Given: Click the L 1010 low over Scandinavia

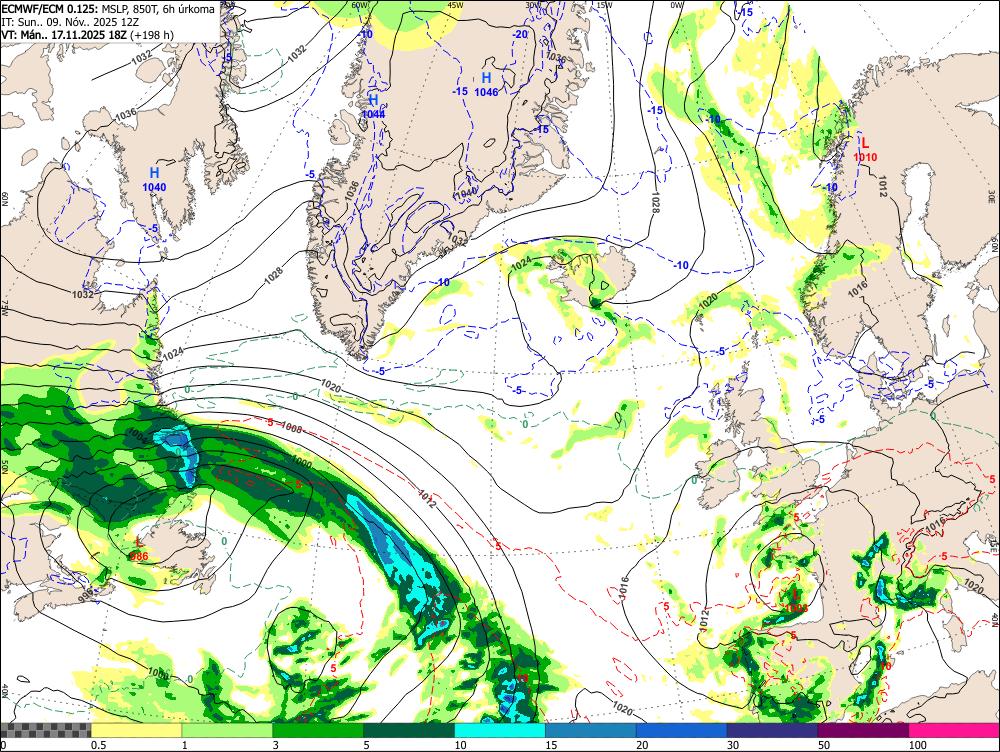Looking at the screenshot, I should click(865, 150).
